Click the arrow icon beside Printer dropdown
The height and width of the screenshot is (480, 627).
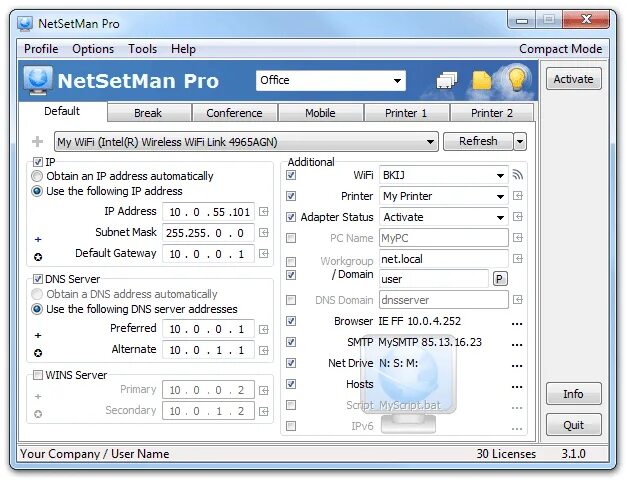(x=518, y=196)
